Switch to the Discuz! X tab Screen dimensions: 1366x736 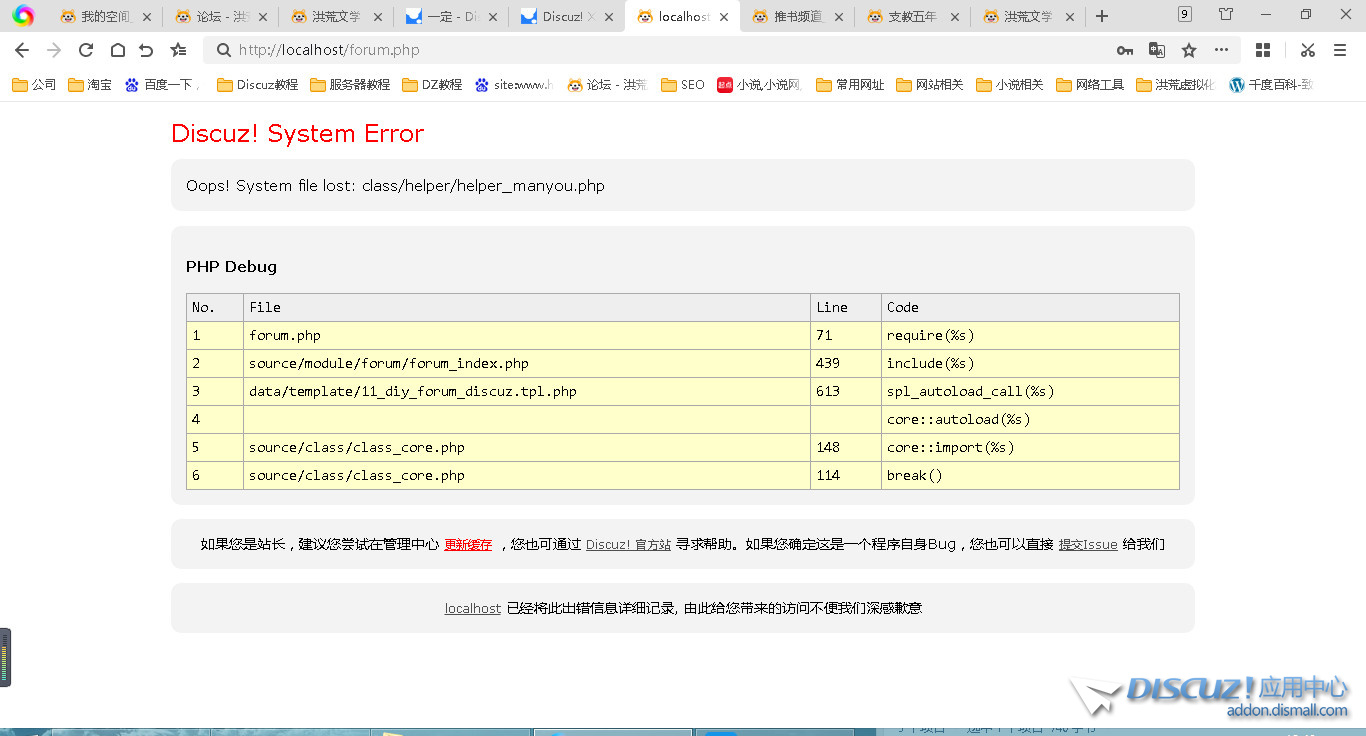point(568,17)
